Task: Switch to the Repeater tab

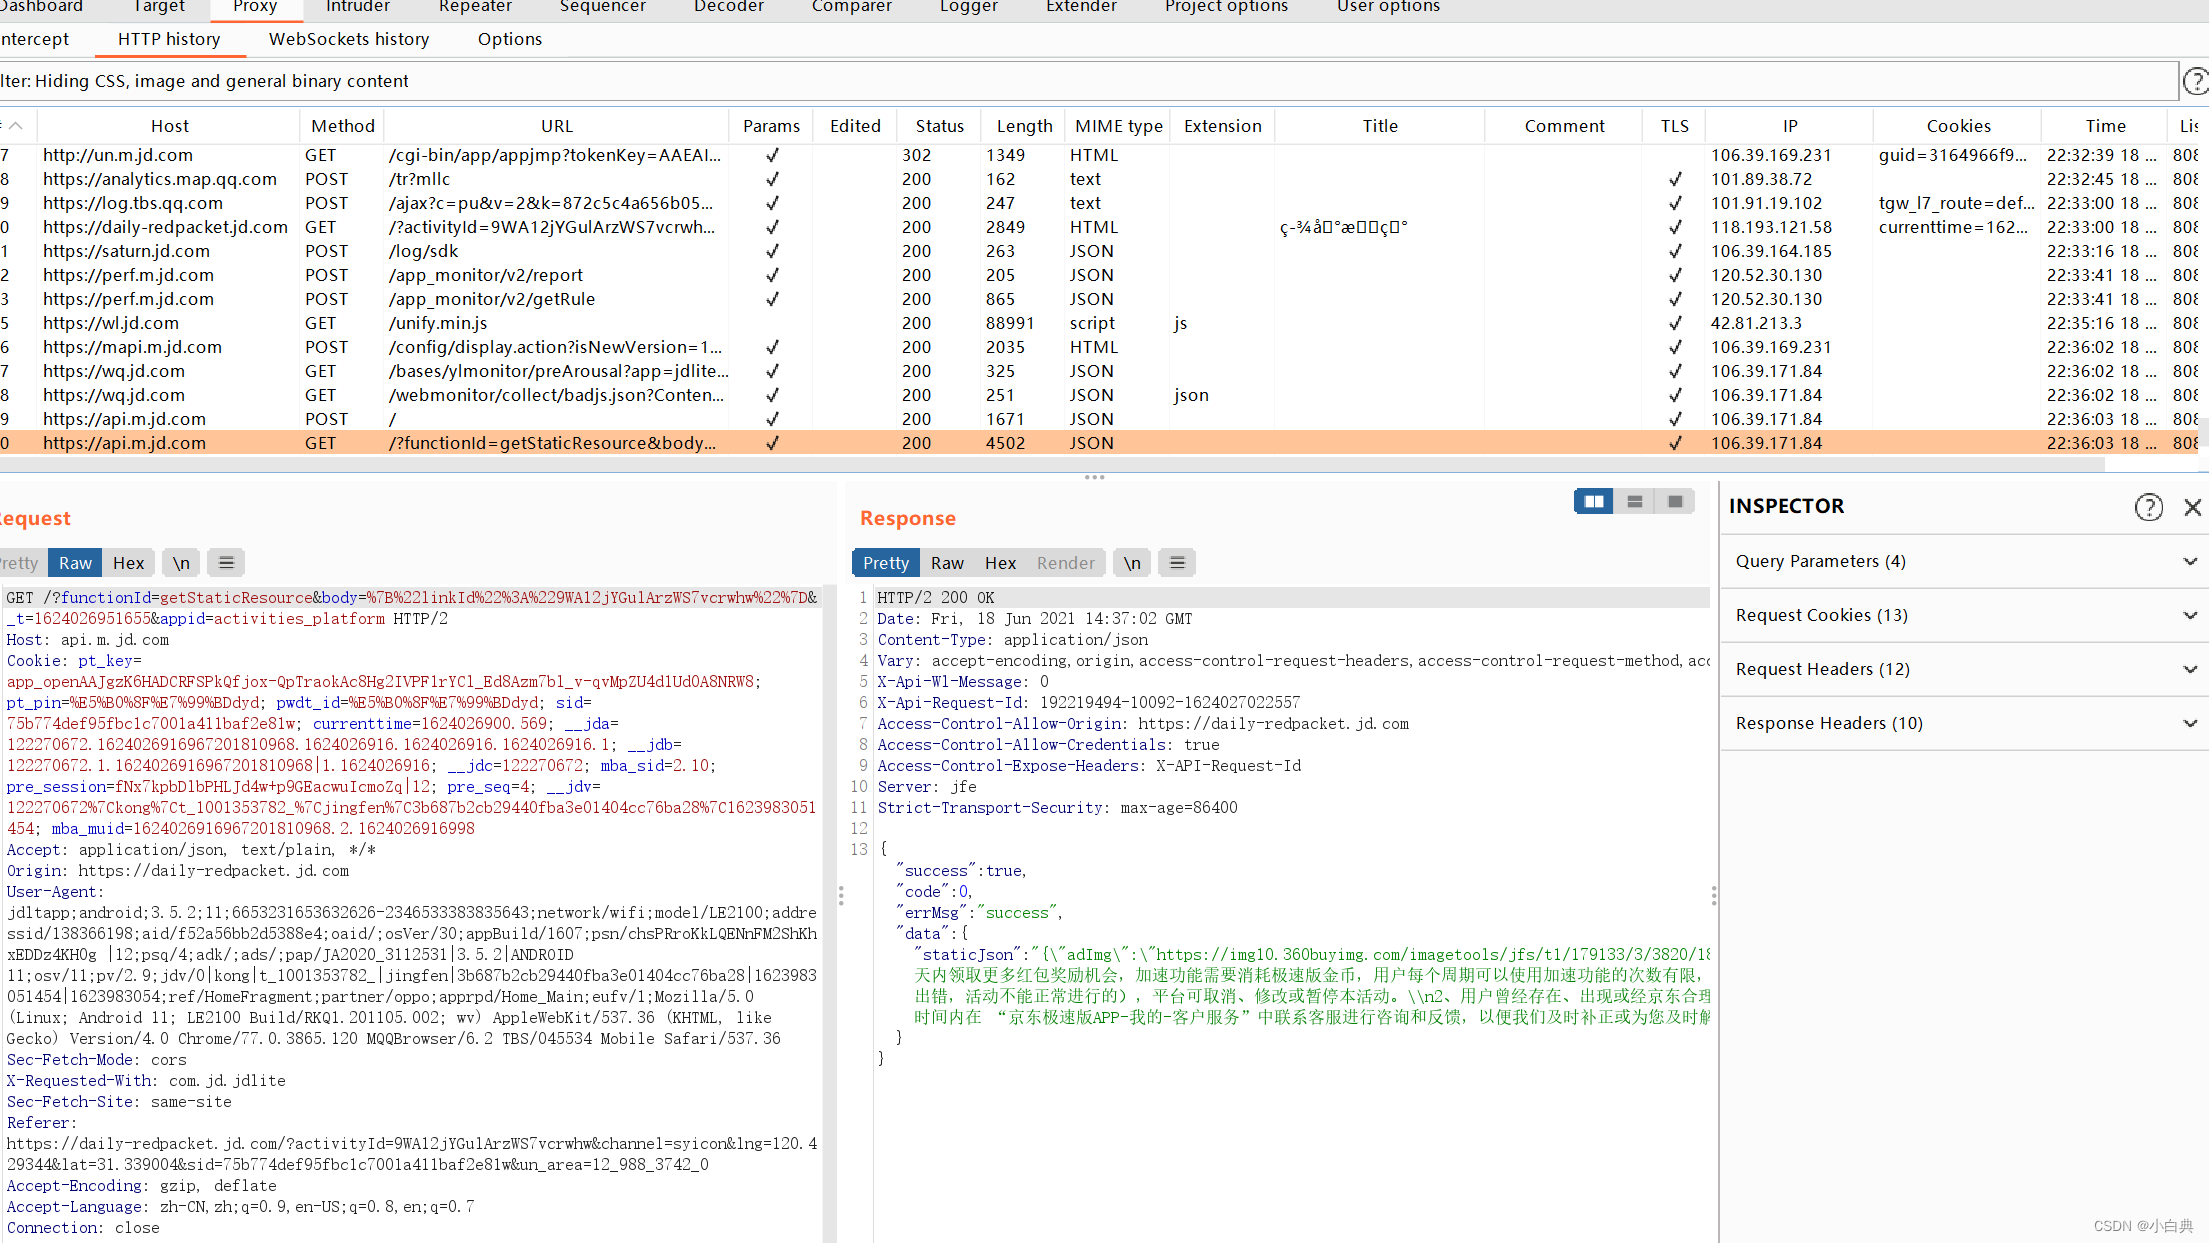Action: pyautogui.click(x=474, y=7)
